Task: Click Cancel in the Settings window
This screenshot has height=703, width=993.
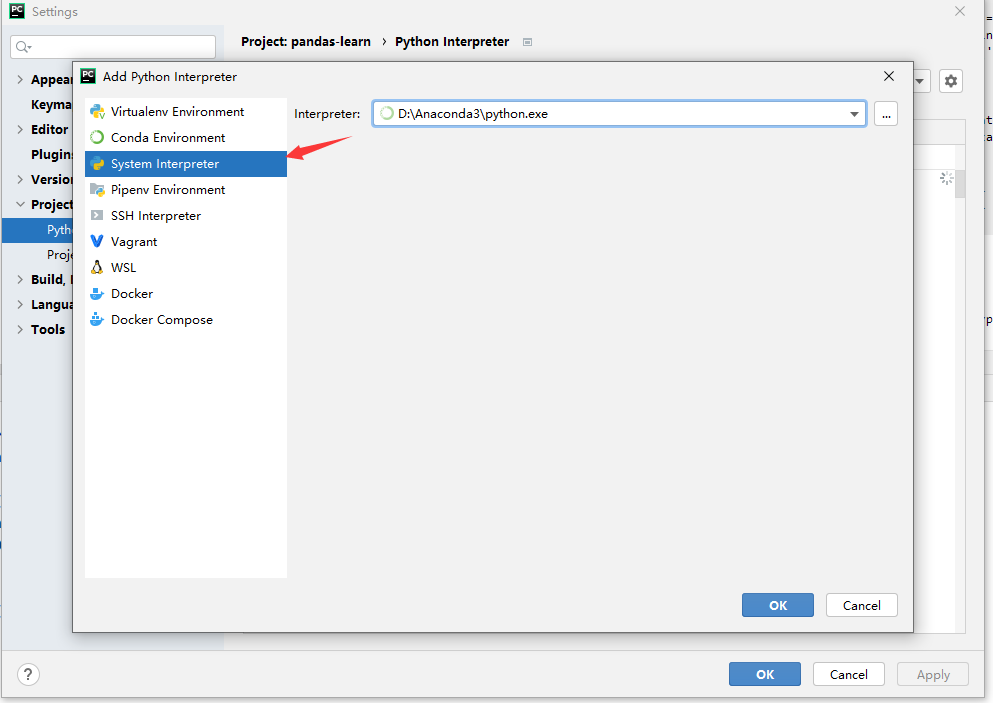Action: tap(849, 674)
